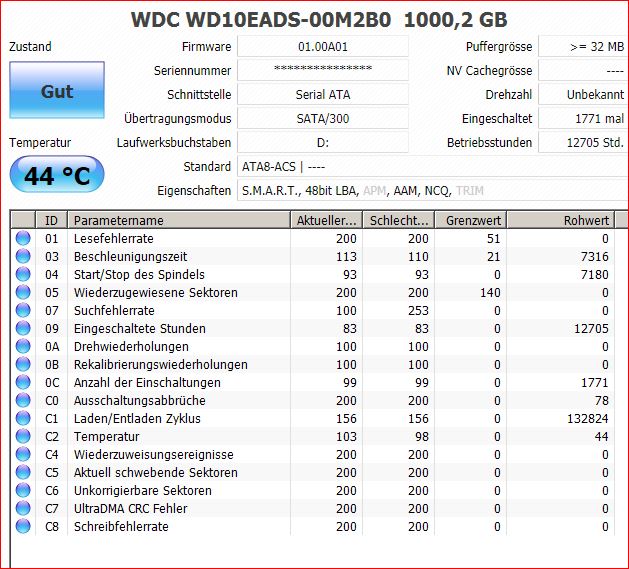629x569 pixels.
Task: Click the NV Cachegrösse field showing ----
Action: coord(584,70)
